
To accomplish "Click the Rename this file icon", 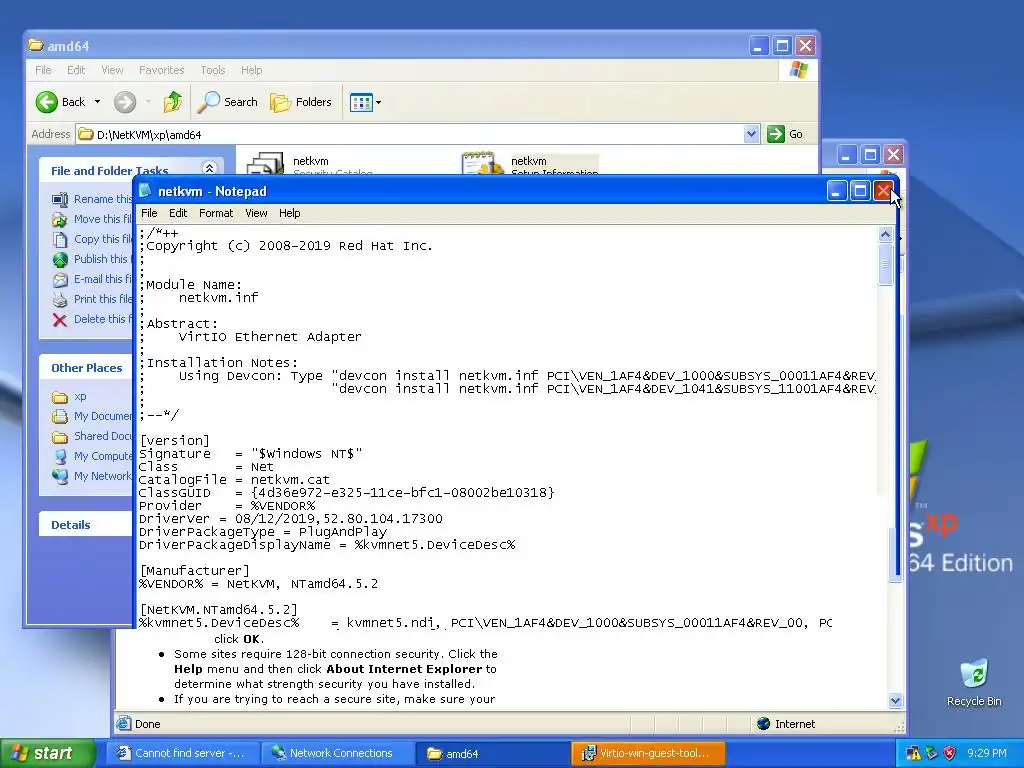I will pos(60,199).
